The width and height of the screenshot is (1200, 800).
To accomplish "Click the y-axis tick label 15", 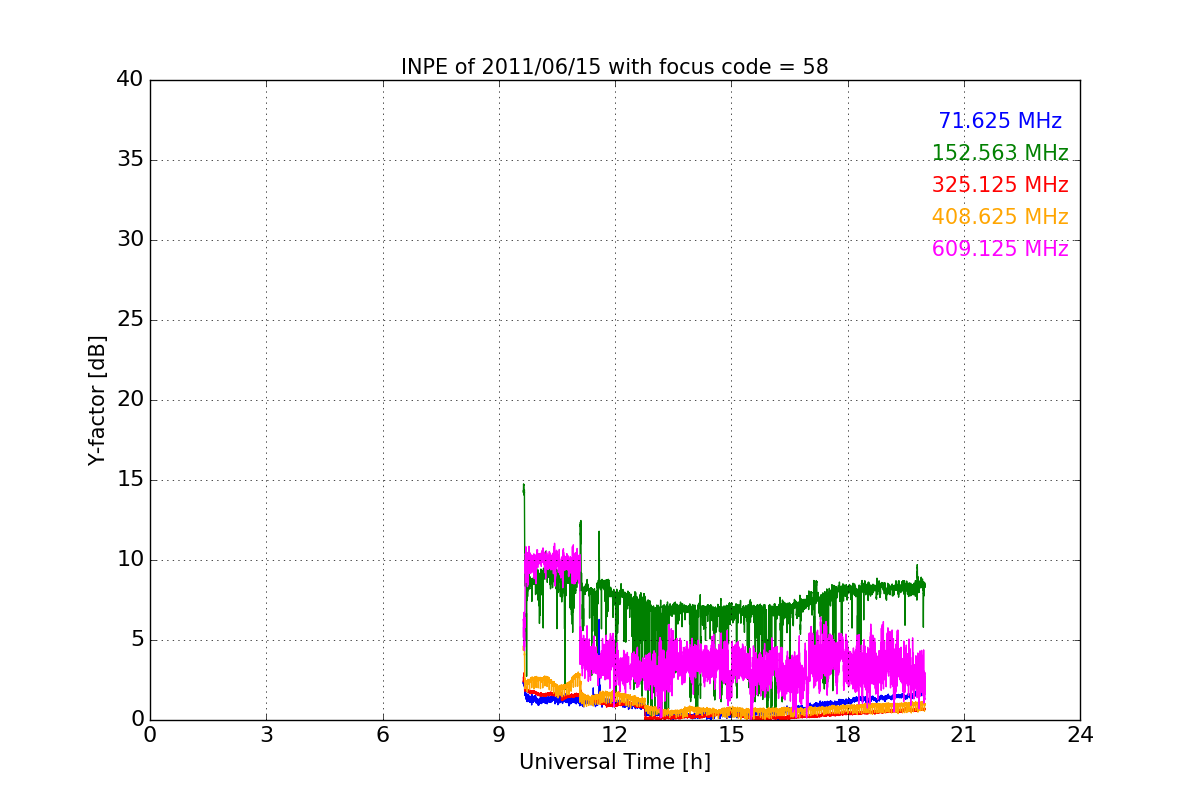I will point(130,480).
